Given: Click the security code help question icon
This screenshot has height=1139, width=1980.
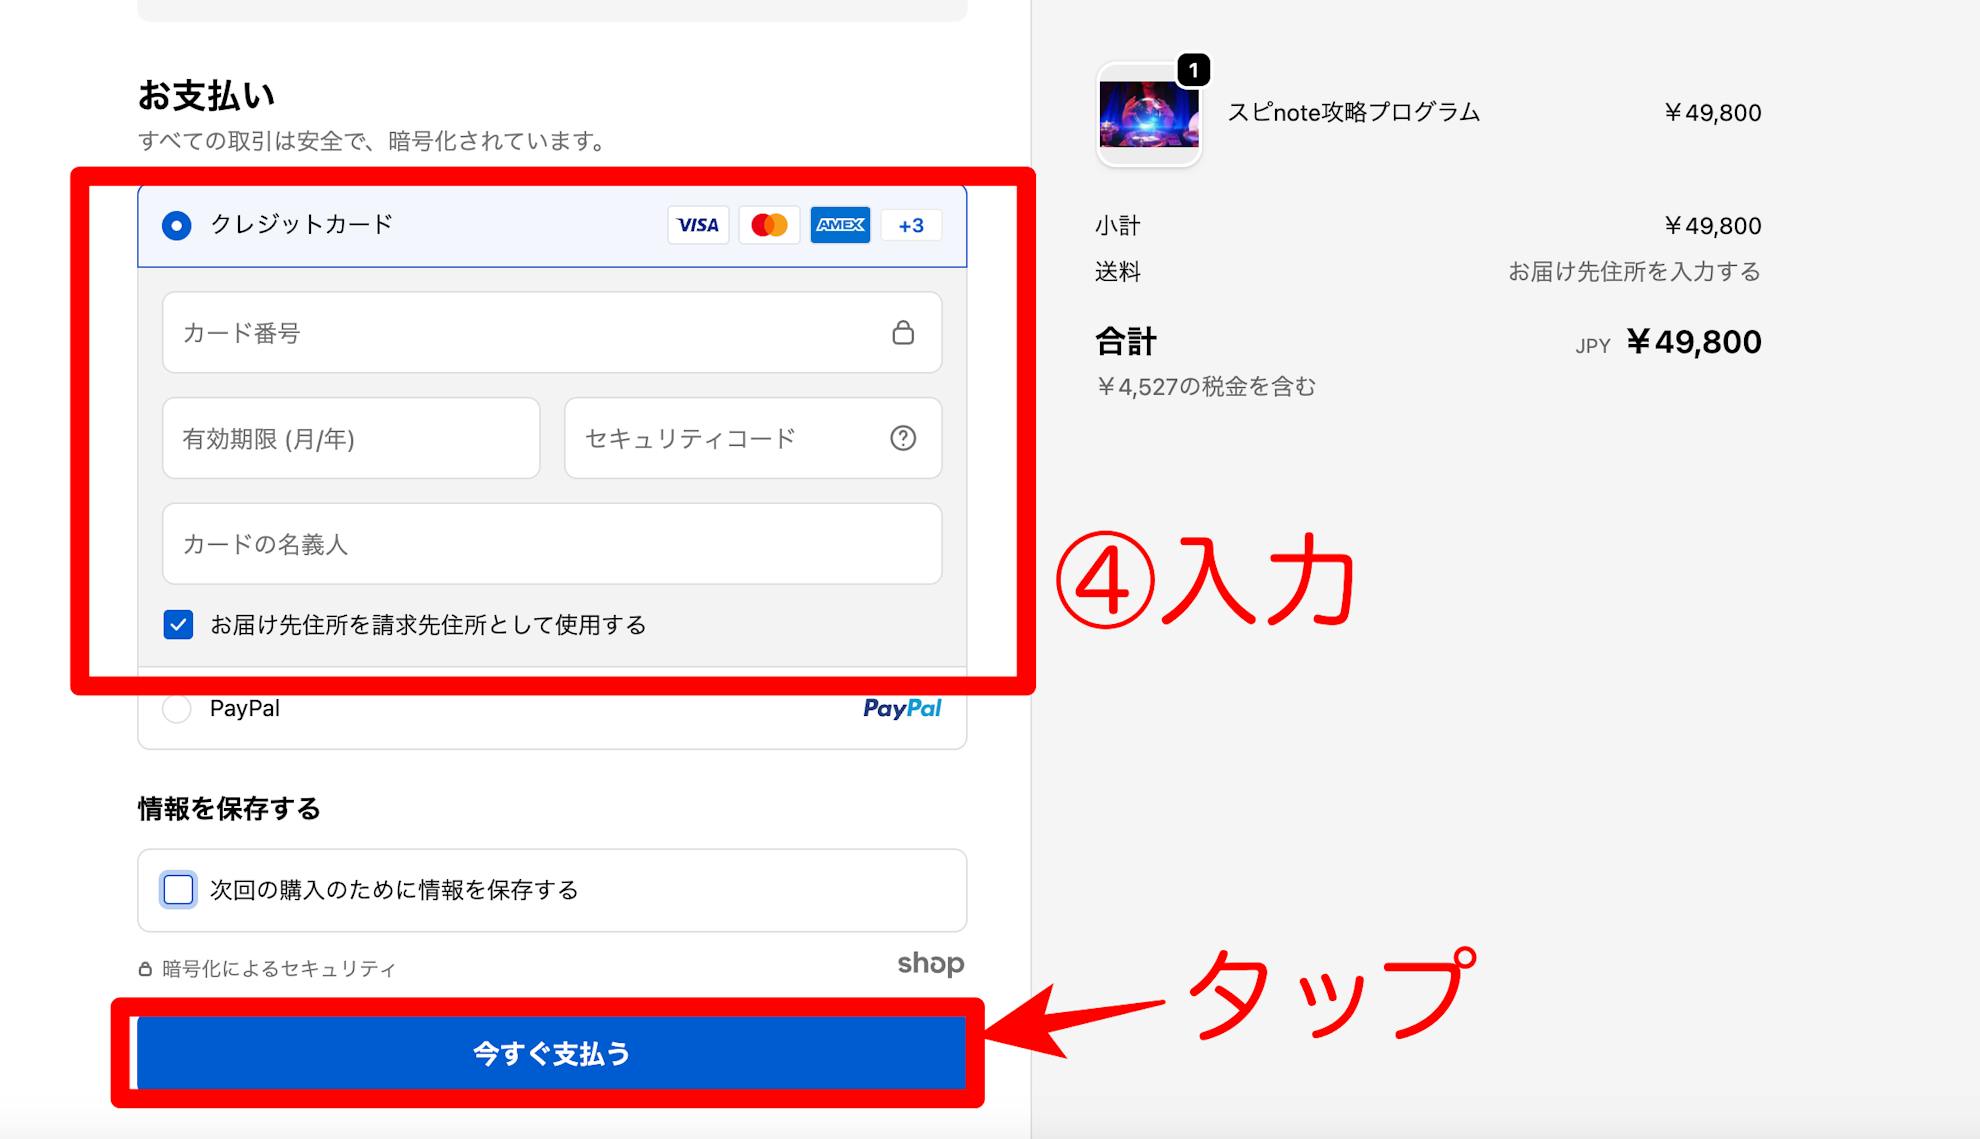Looking at the screenshot, I should [x=903, y=438].
